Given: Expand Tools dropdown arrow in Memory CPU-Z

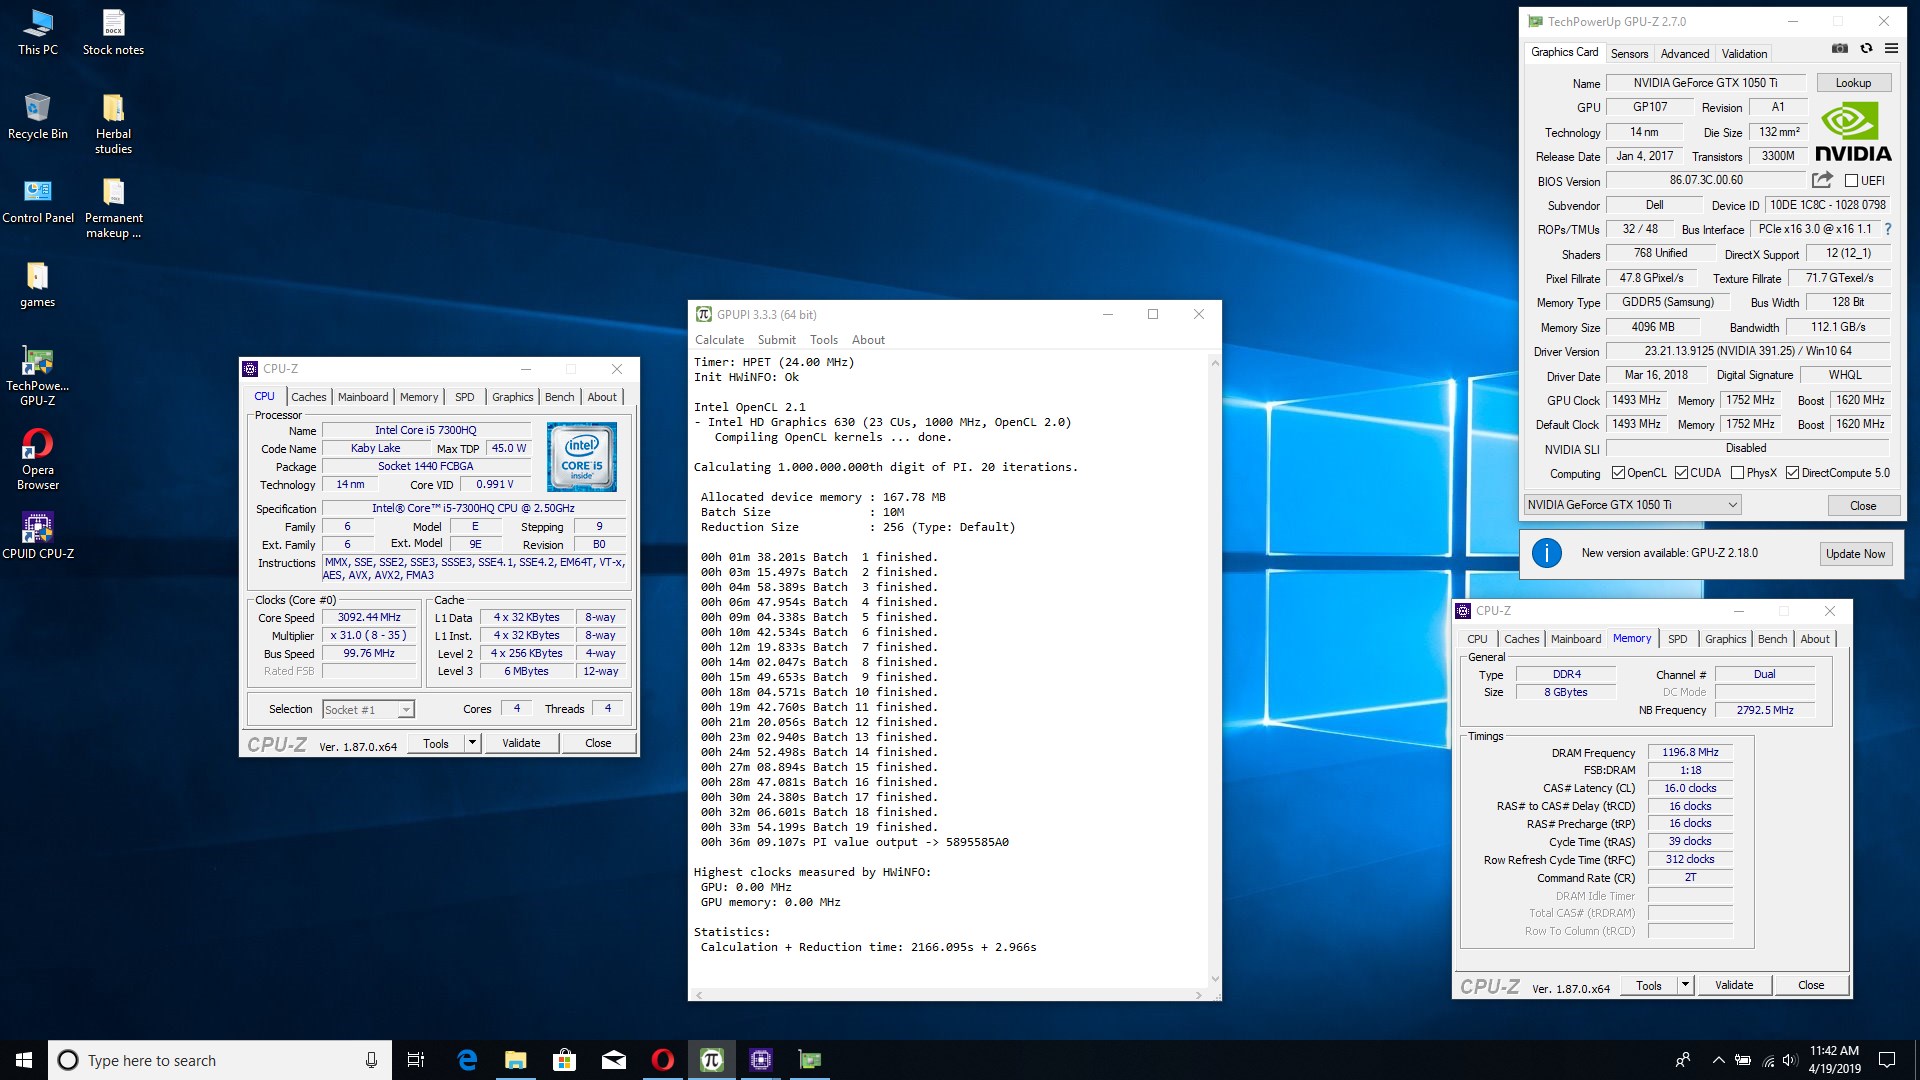Looking at the screenshot, I should 1685,985.
